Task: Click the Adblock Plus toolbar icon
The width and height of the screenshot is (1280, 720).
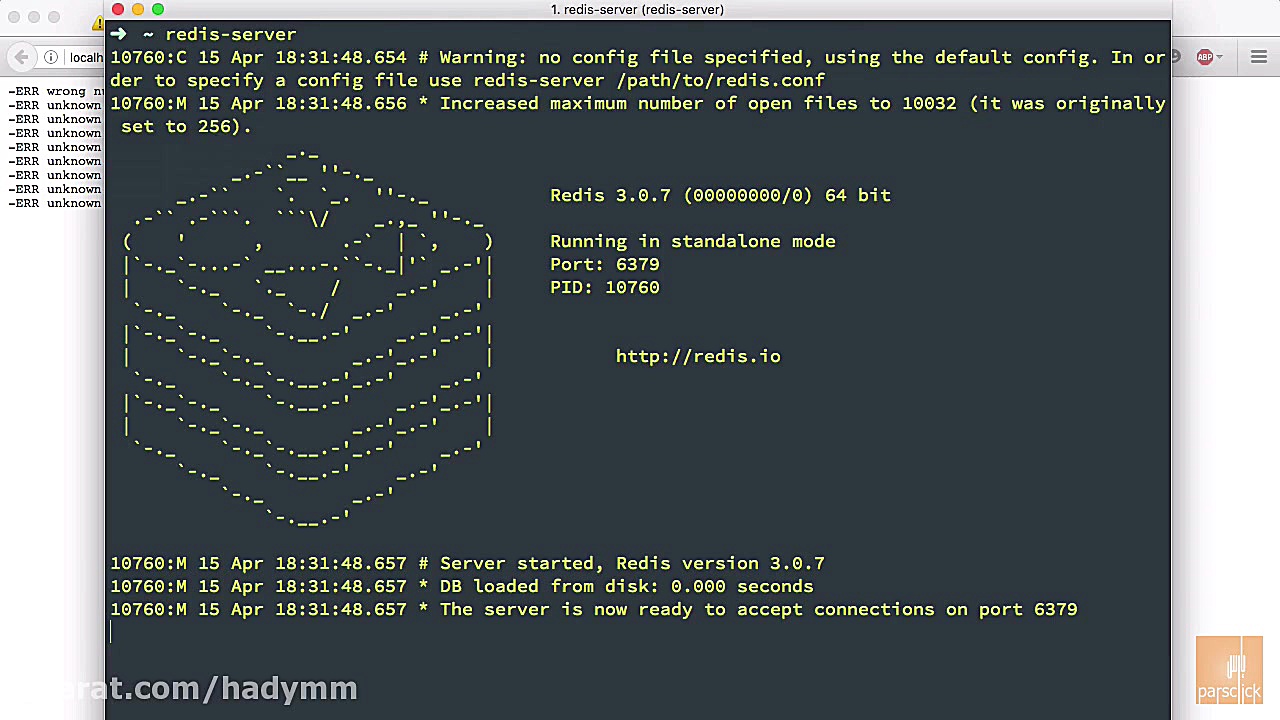Action: tap(1205, 57)
